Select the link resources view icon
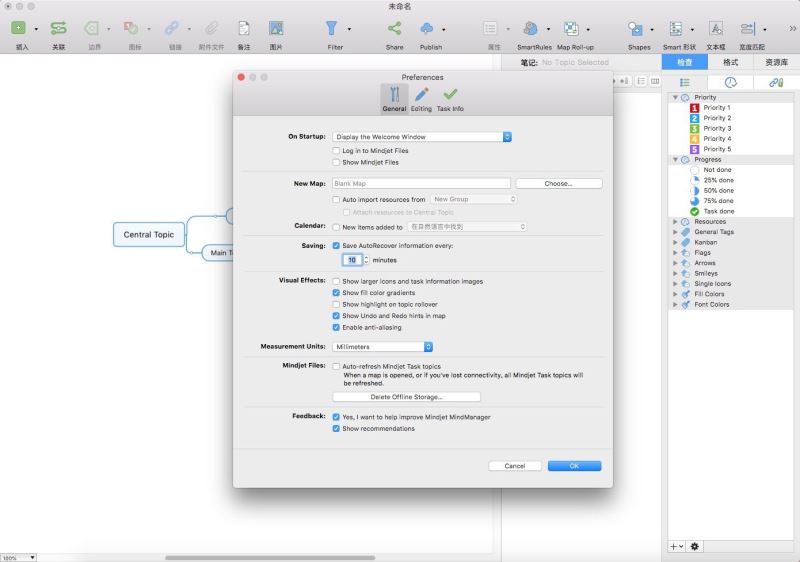Image resolution: width=800 pixels, height=562 pixels. [x=776, y=82]
